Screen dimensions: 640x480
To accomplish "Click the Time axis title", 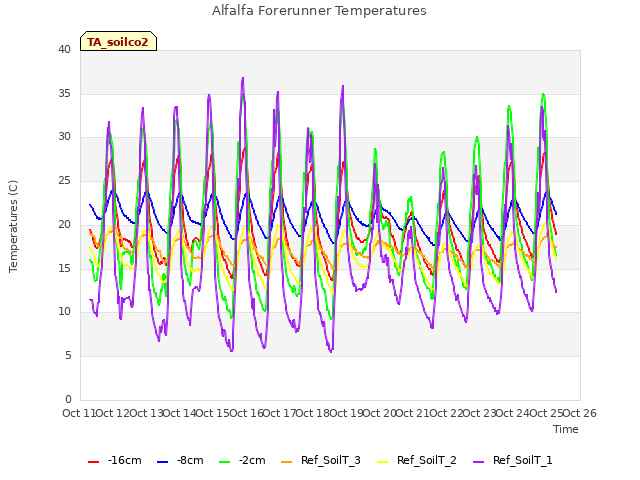I will click(566, 429).
